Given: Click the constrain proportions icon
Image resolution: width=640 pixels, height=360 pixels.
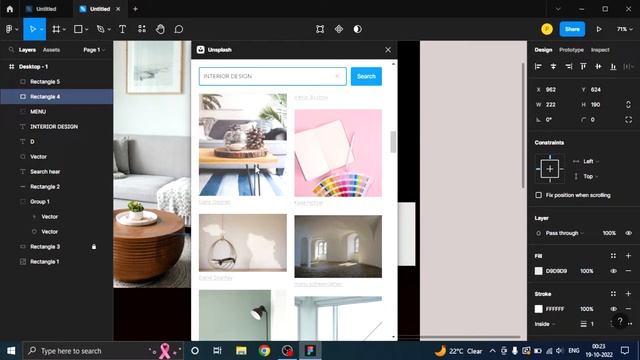Looking at the screenshot, I should pos(628,104).
